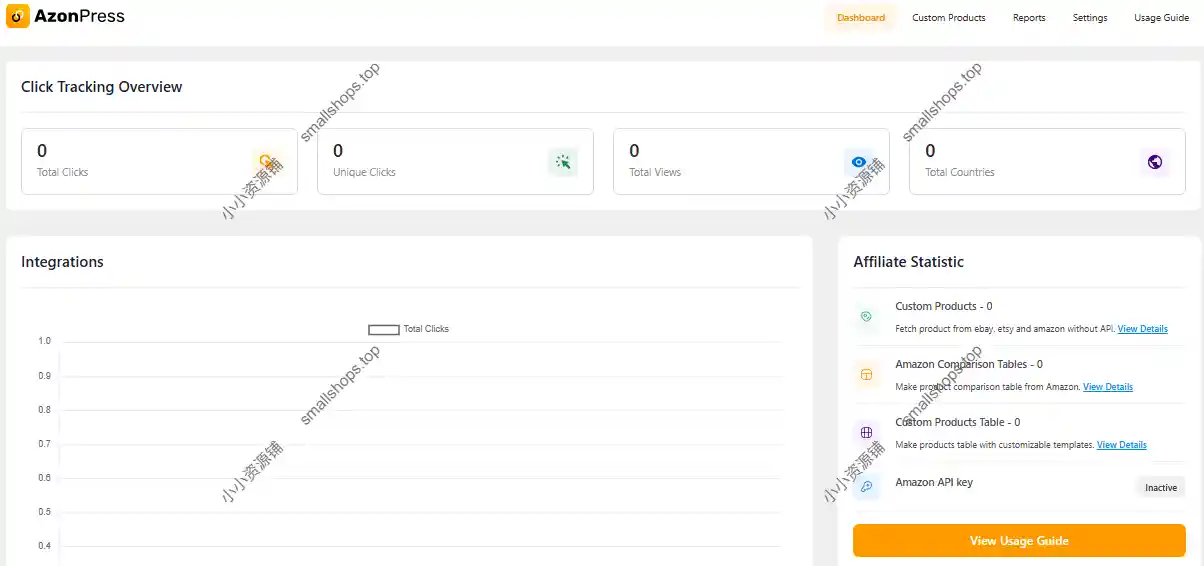Click the Custom Products - 0 title

944,306
